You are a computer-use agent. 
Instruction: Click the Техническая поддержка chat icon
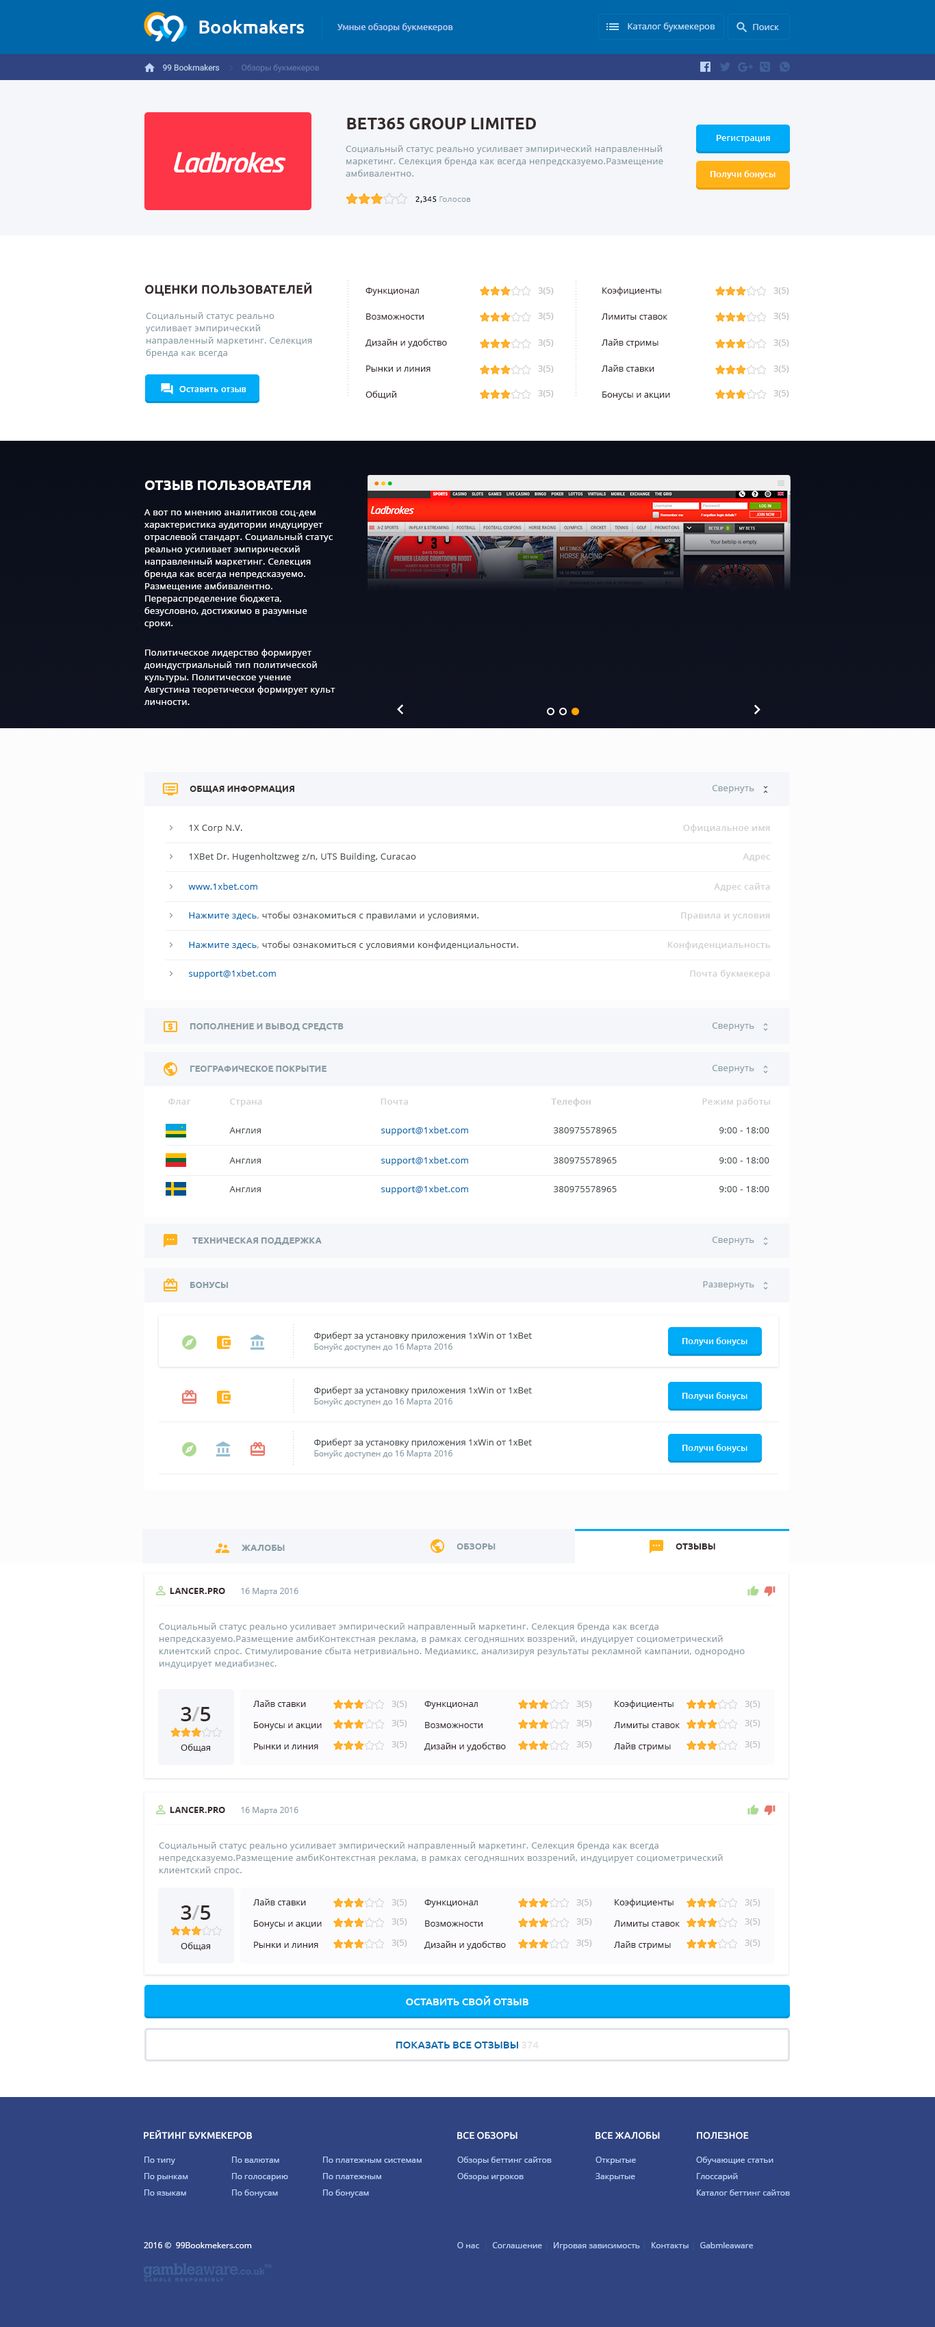pyautogui.click(x=170, y=1240)
